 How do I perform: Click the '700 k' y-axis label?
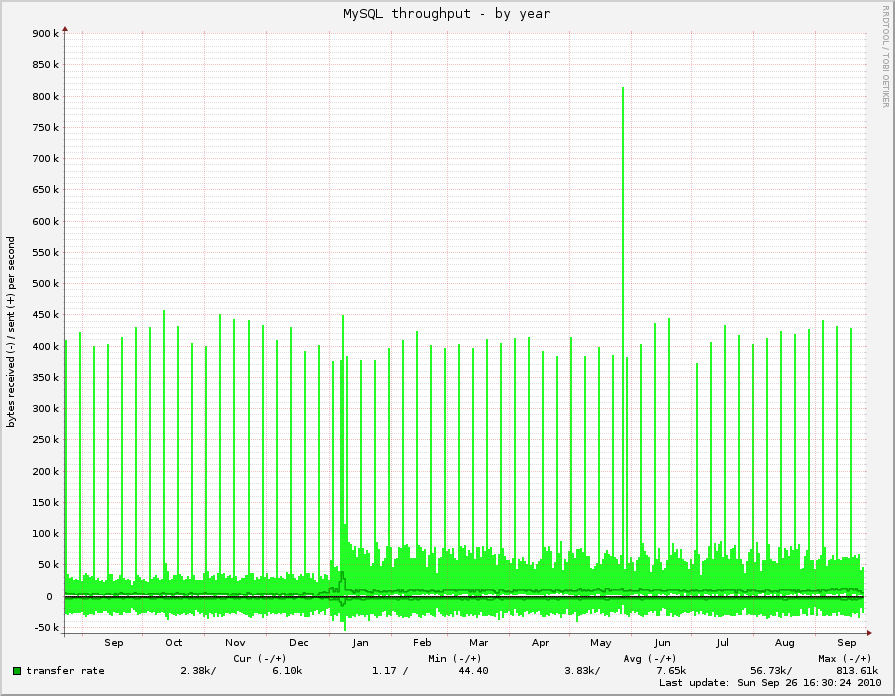coord(46,159)
